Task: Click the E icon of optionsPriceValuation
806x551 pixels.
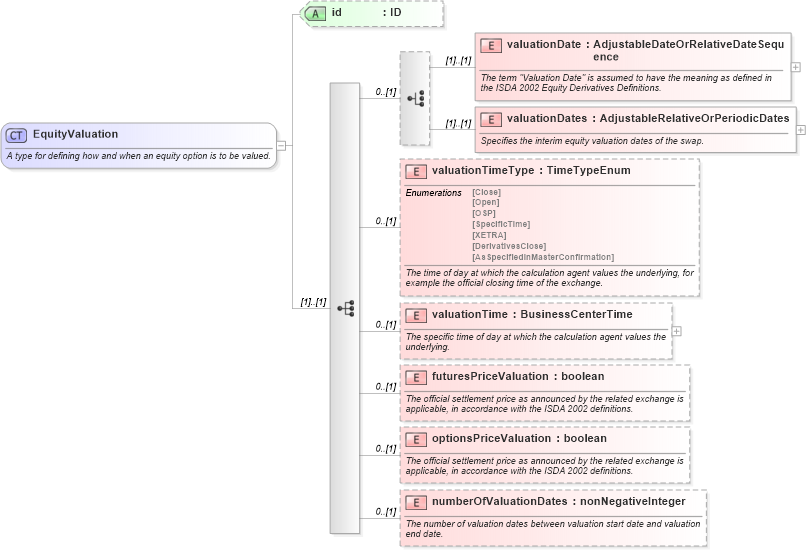Action: (x=416, y=439)
